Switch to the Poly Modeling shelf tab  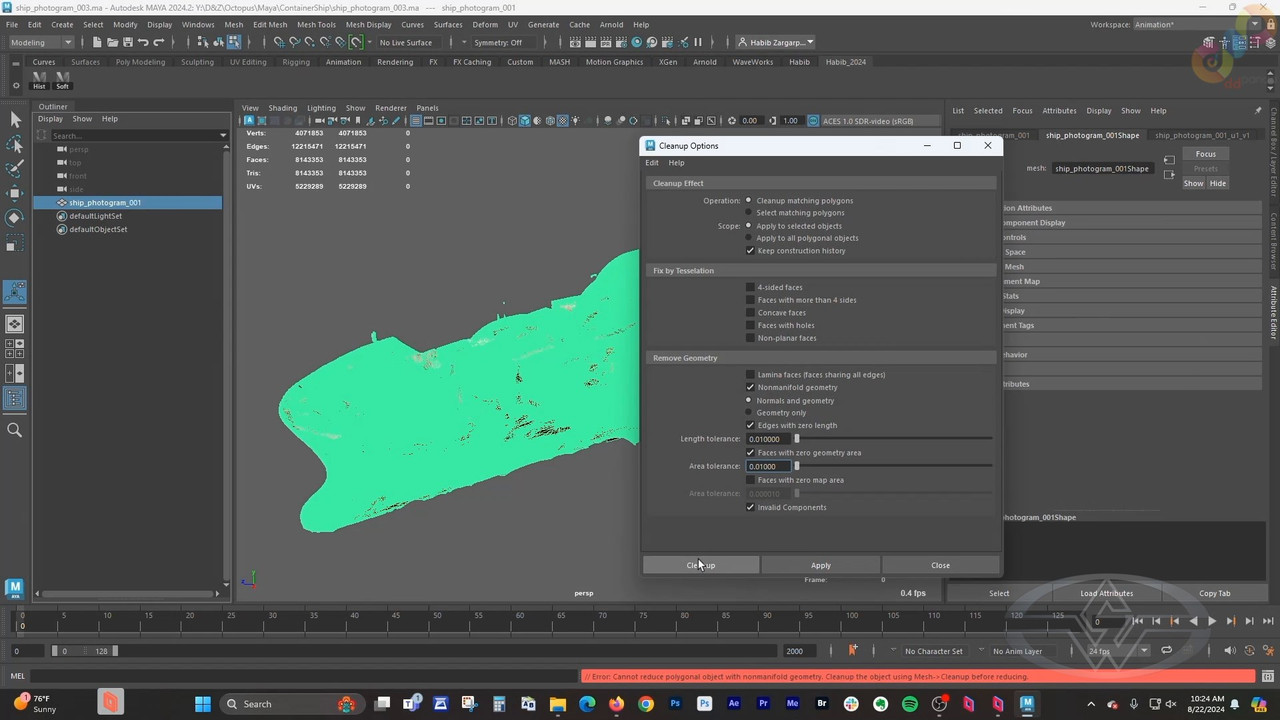point(140,62)
